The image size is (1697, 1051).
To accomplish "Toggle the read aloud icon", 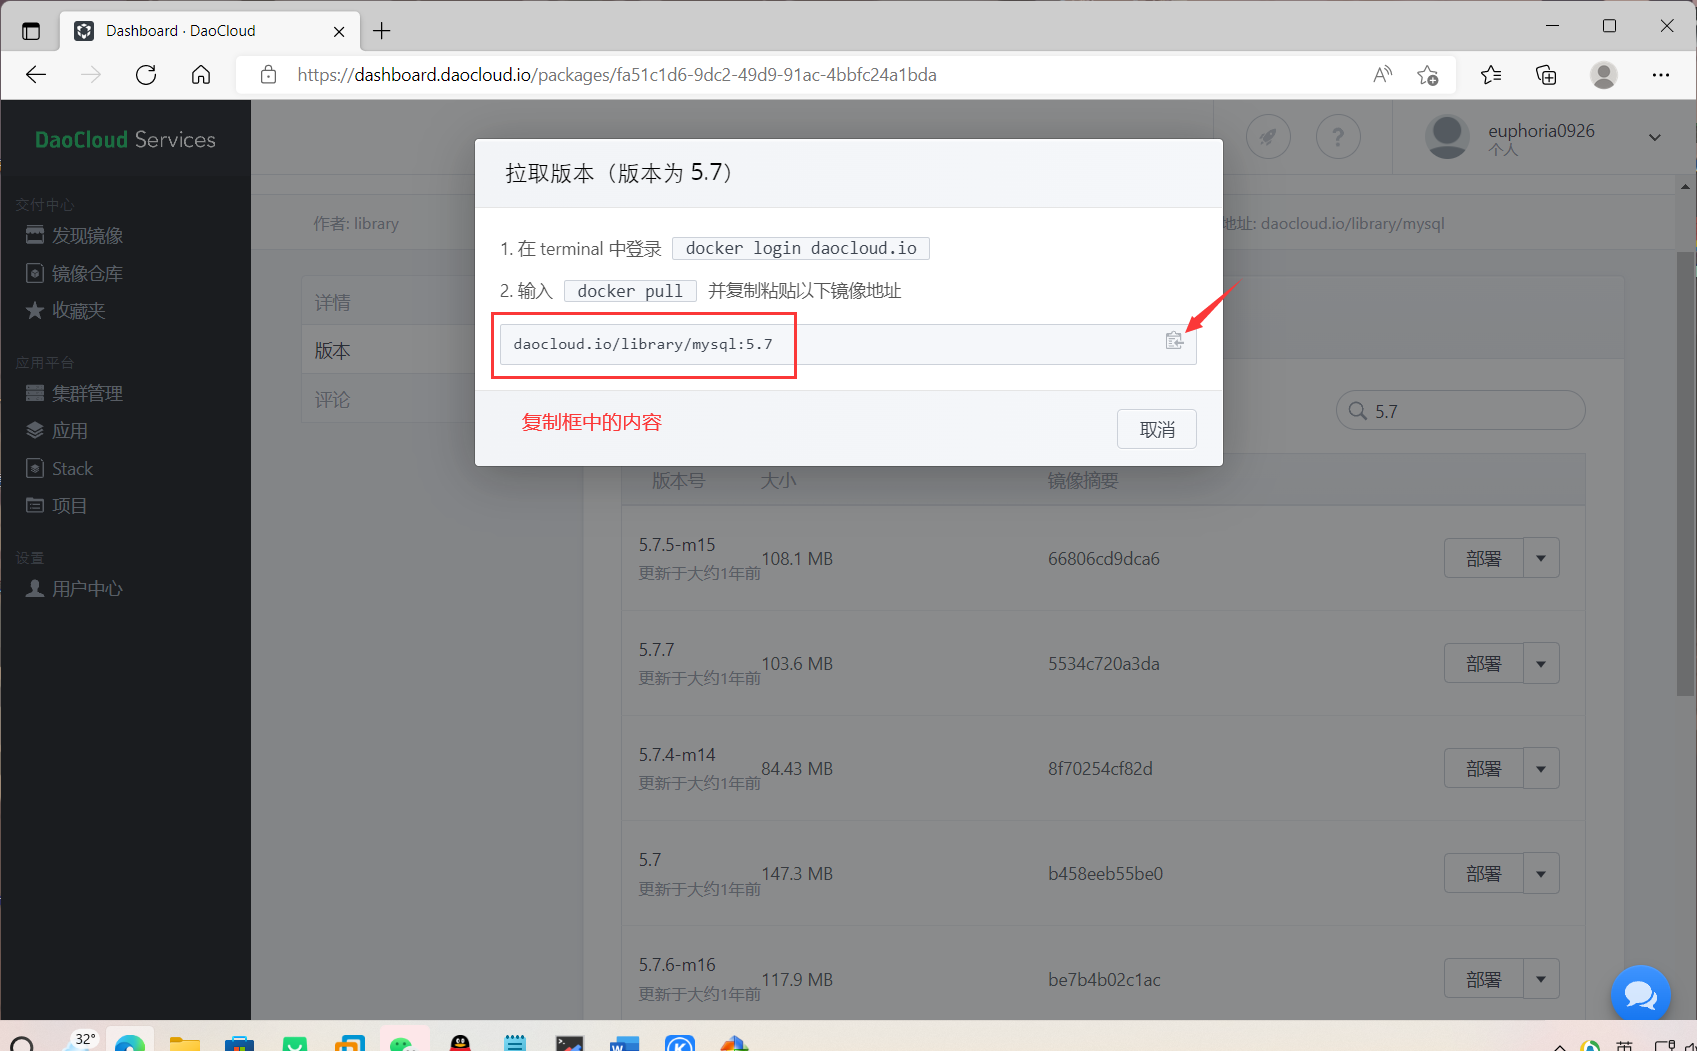I will point(1383,75).
